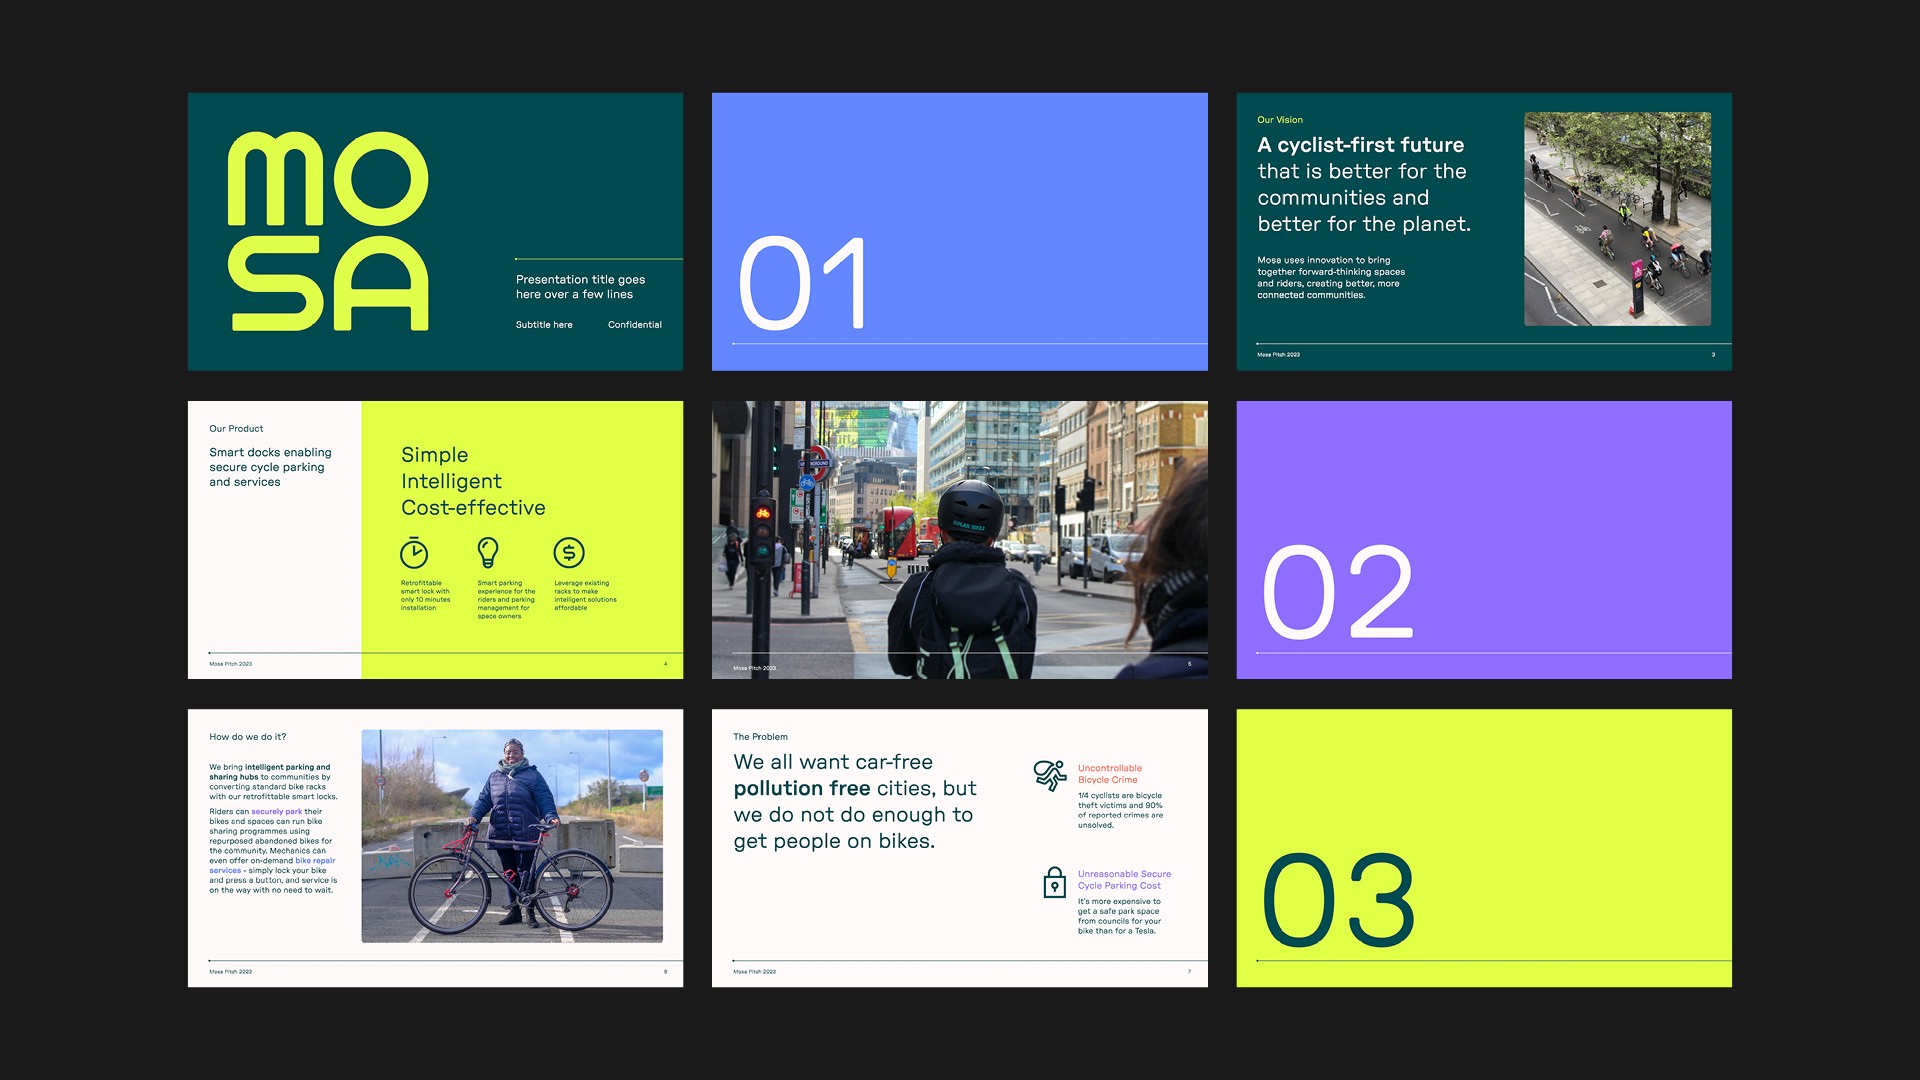Click the 'Simple Intelligent Cost-effective' heading
This screenshot has width=1920, height=1080.
click(473, 481)
